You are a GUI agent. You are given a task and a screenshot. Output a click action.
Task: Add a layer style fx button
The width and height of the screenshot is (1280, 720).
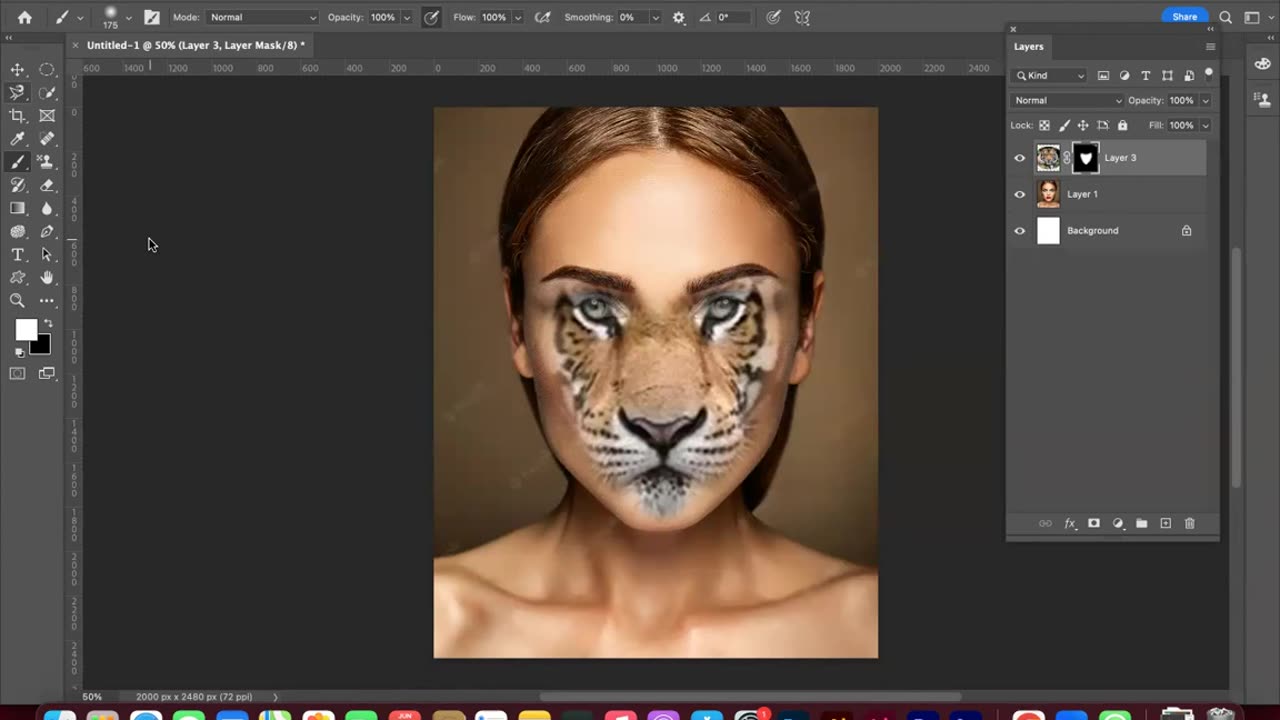(1070, 523)
